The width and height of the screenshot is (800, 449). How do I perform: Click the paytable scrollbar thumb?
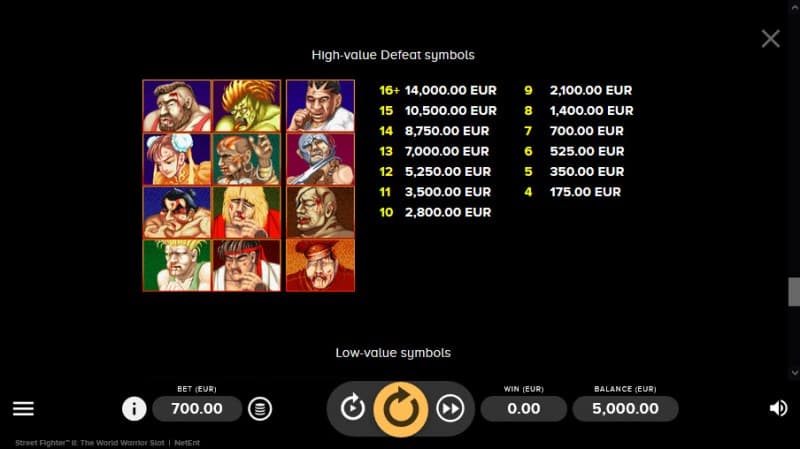coord(794,292)
